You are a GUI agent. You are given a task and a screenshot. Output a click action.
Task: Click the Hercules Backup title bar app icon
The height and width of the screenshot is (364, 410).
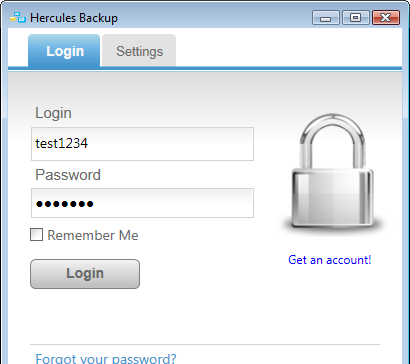pos(18,17)
